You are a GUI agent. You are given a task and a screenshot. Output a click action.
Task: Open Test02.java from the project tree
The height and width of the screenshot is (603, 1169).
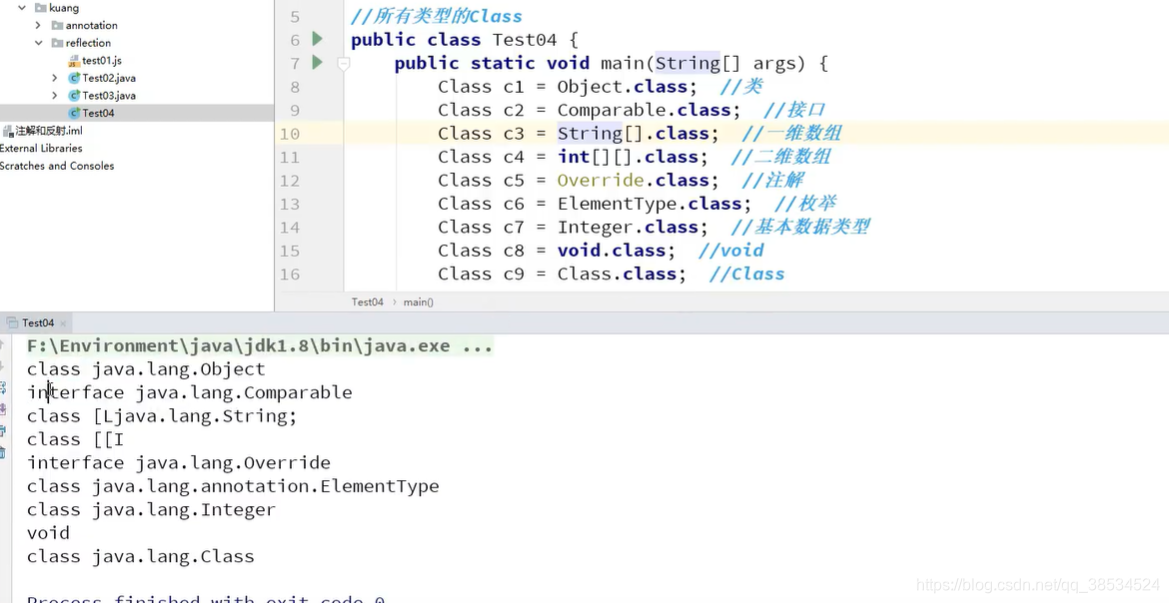(109, 78)
